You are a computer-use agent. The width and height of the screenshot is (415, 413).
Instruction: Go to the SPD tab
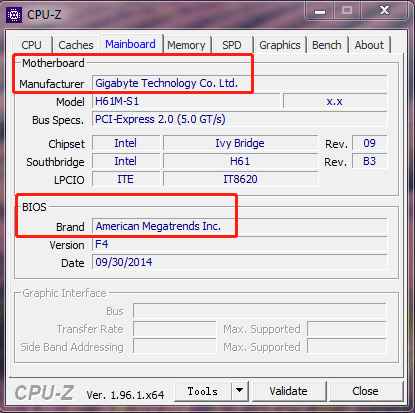coord(232,45)
